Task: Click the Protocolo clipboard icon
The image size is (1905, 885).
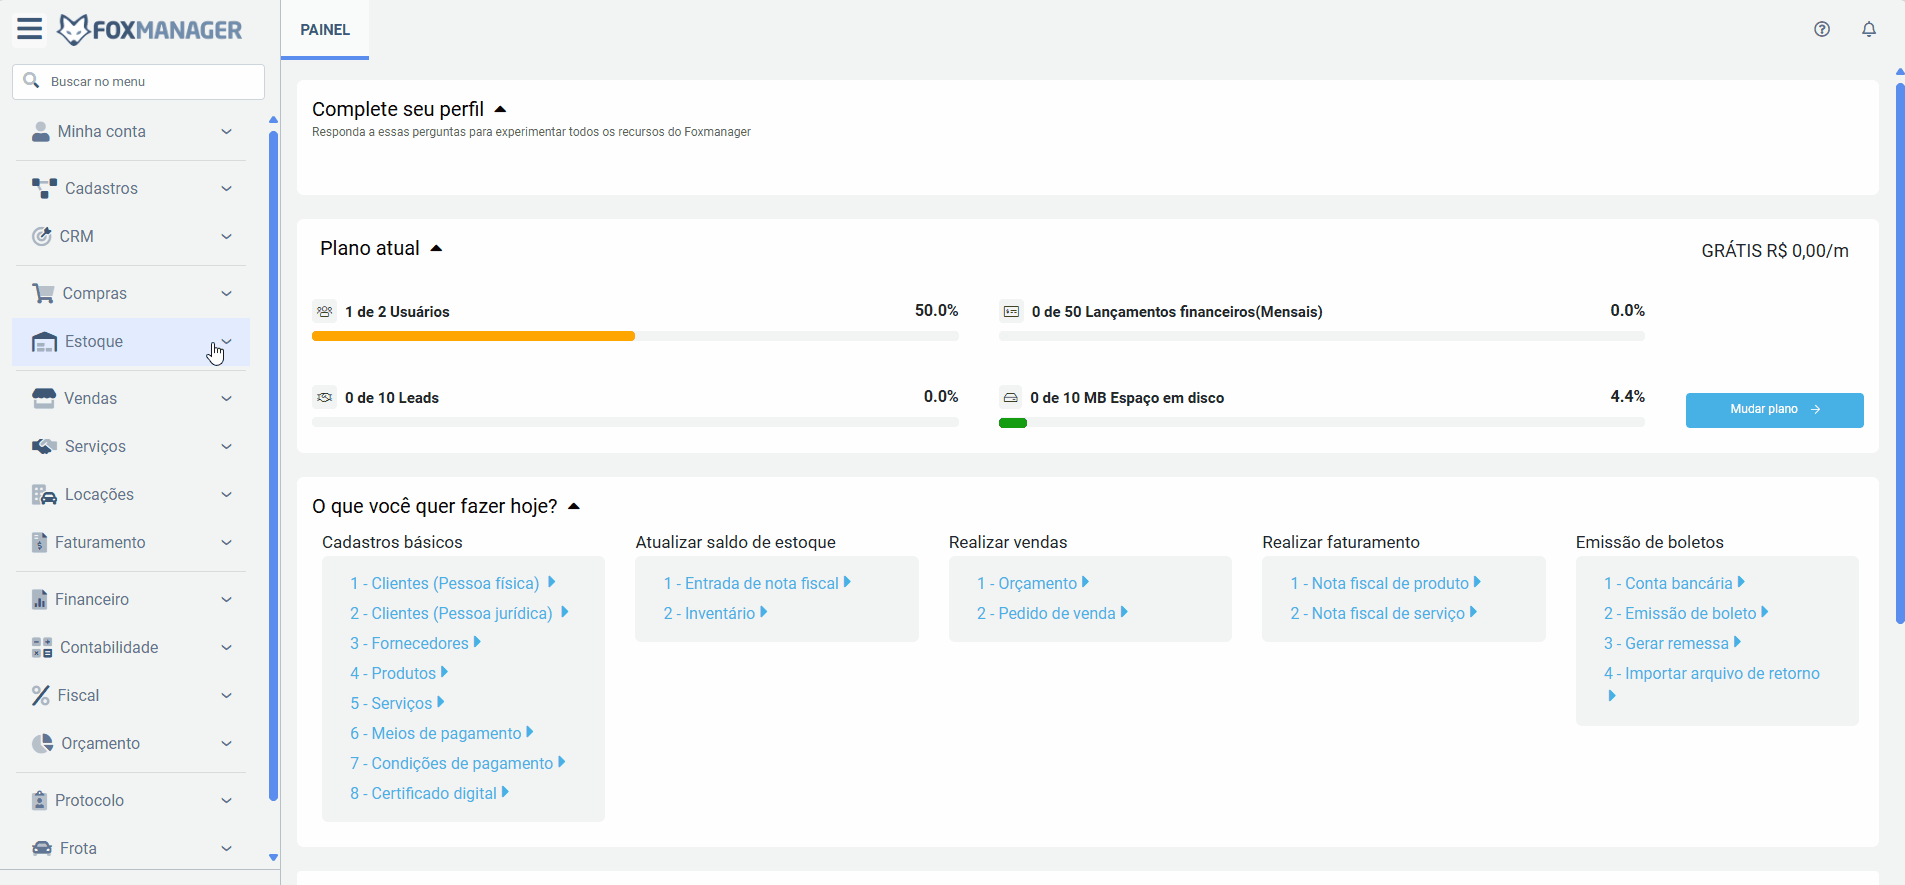Action: [x=40, y=800]
